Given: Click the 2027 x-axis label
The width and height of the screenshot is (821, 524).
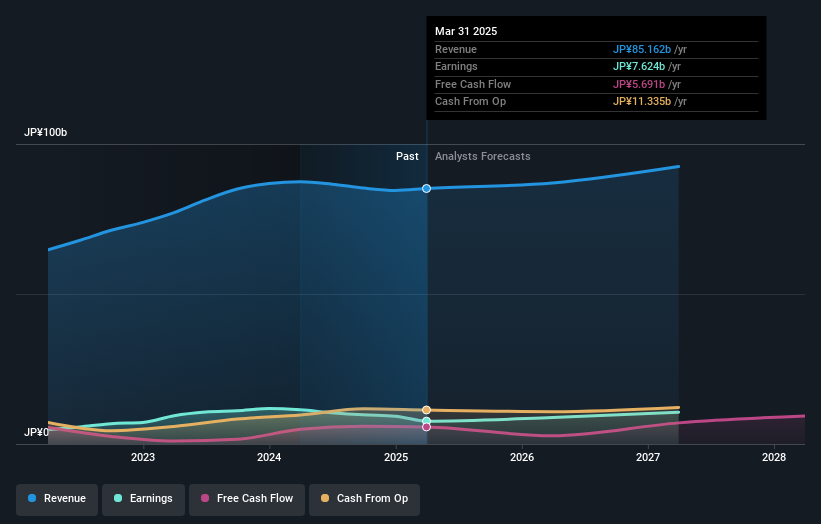Looking at the screenshot, I should pos(648,457).
